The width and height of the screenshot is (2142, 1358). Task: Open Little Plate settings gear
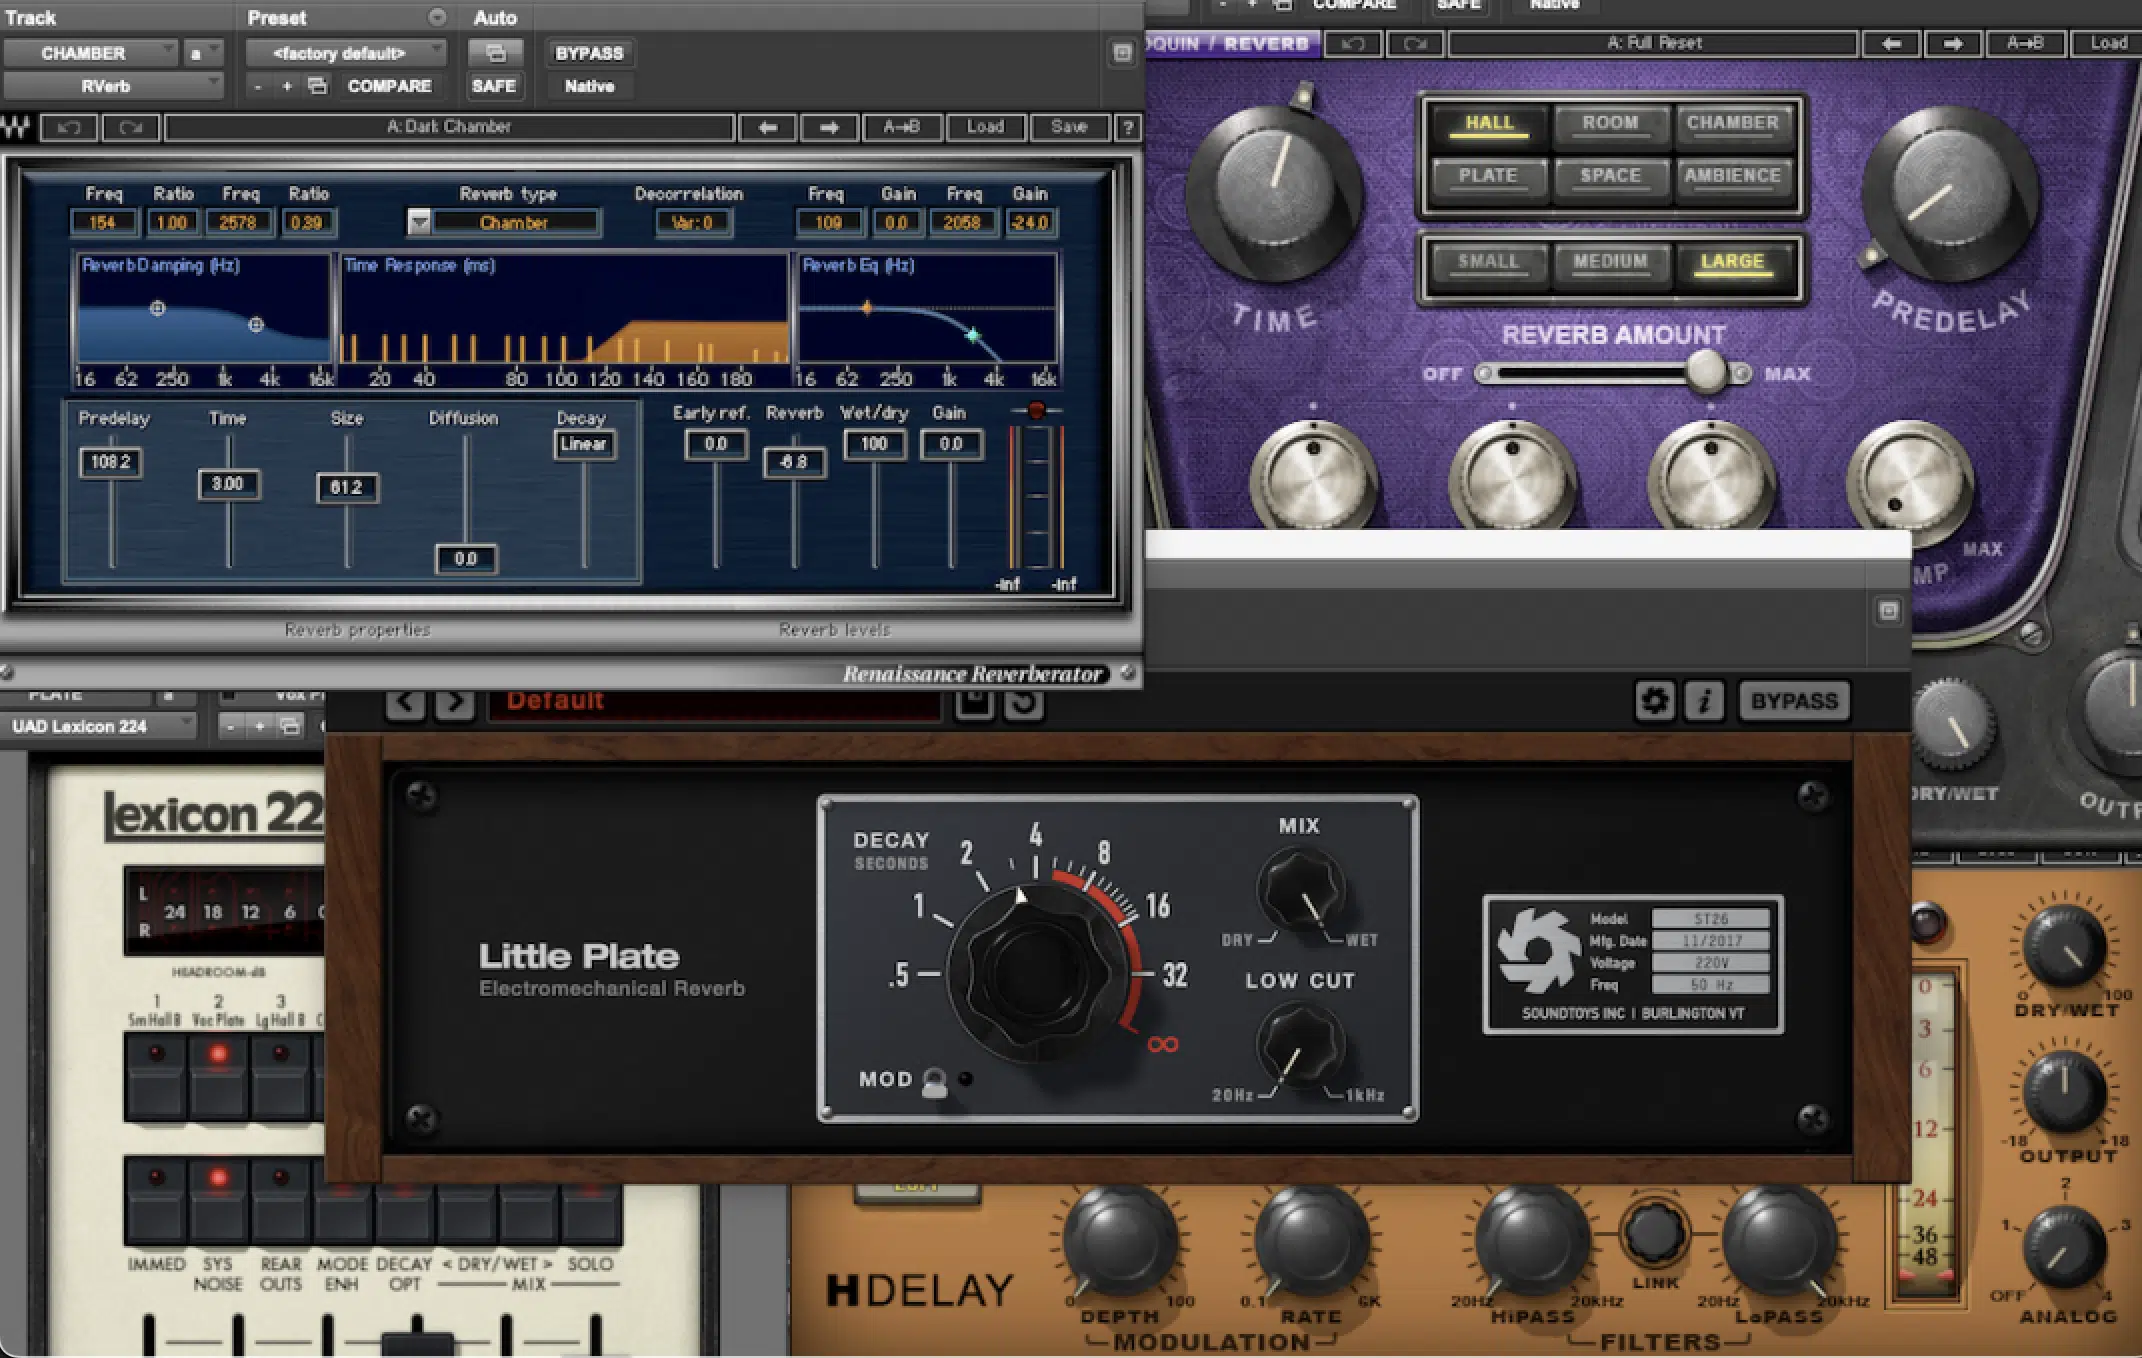point(1655,701)
